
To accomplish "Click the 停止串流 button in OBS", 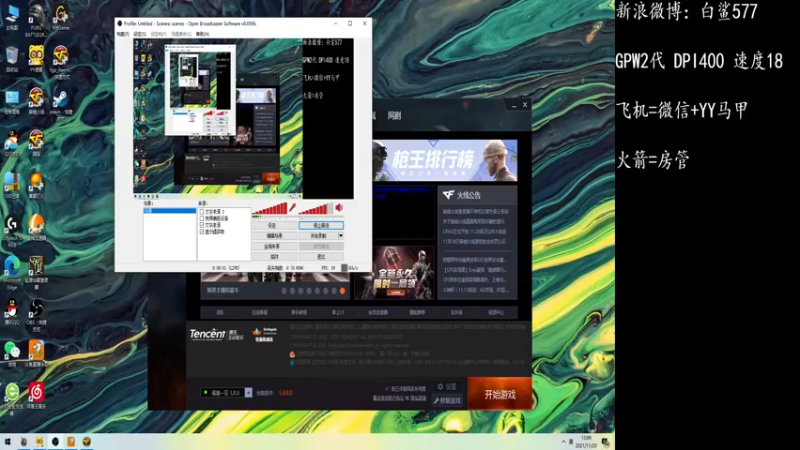I will [x=321, y=225].
